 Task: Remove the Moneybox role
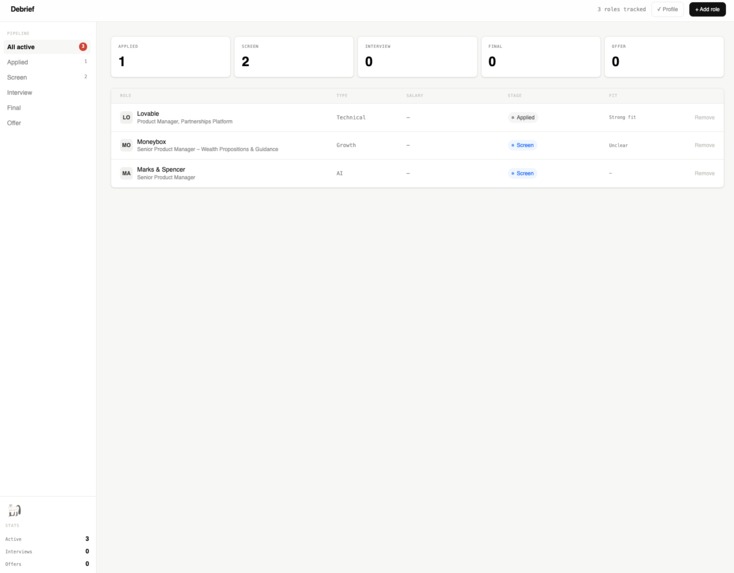pos(704,145)
